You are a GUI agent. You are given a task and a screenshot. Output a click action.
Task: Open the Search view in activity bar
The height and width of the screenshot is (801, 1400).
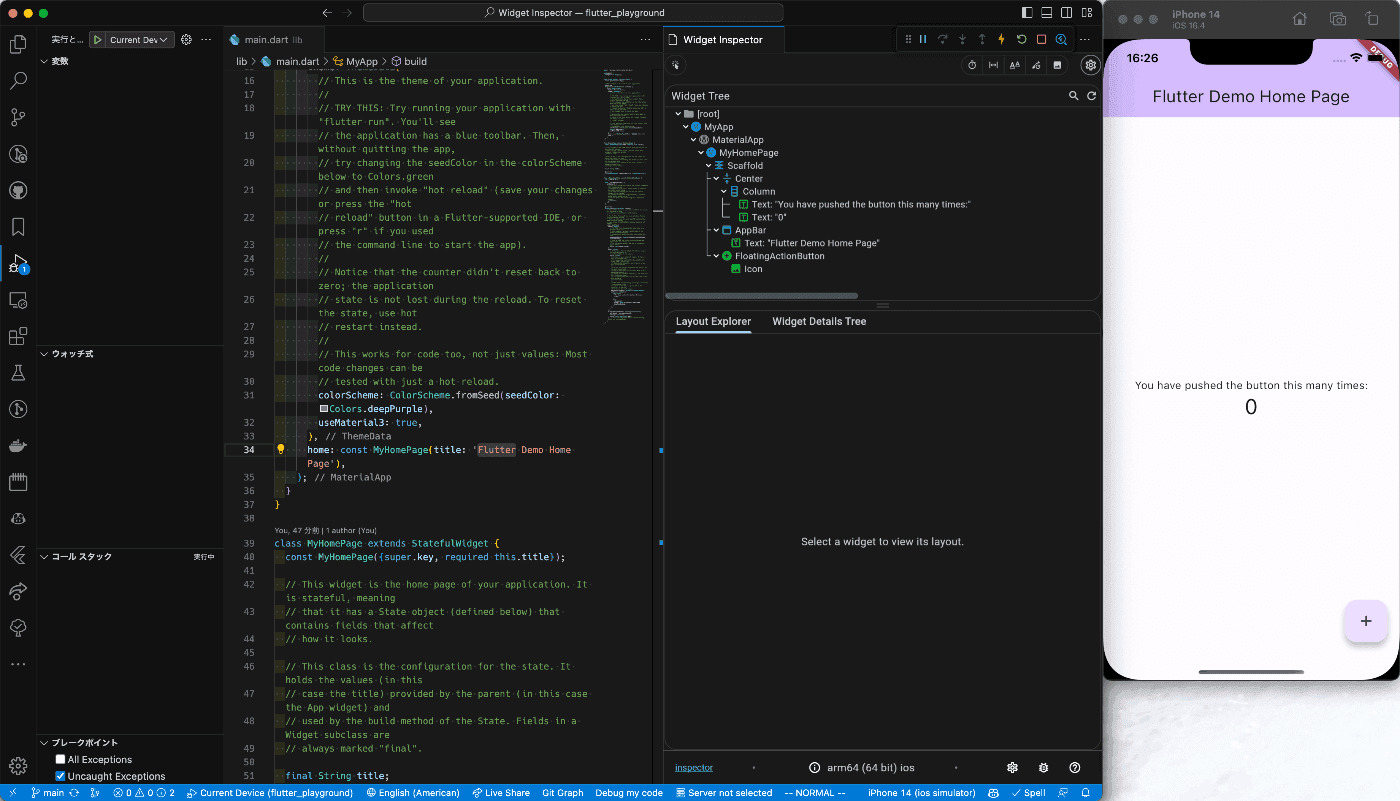(17, 81)
